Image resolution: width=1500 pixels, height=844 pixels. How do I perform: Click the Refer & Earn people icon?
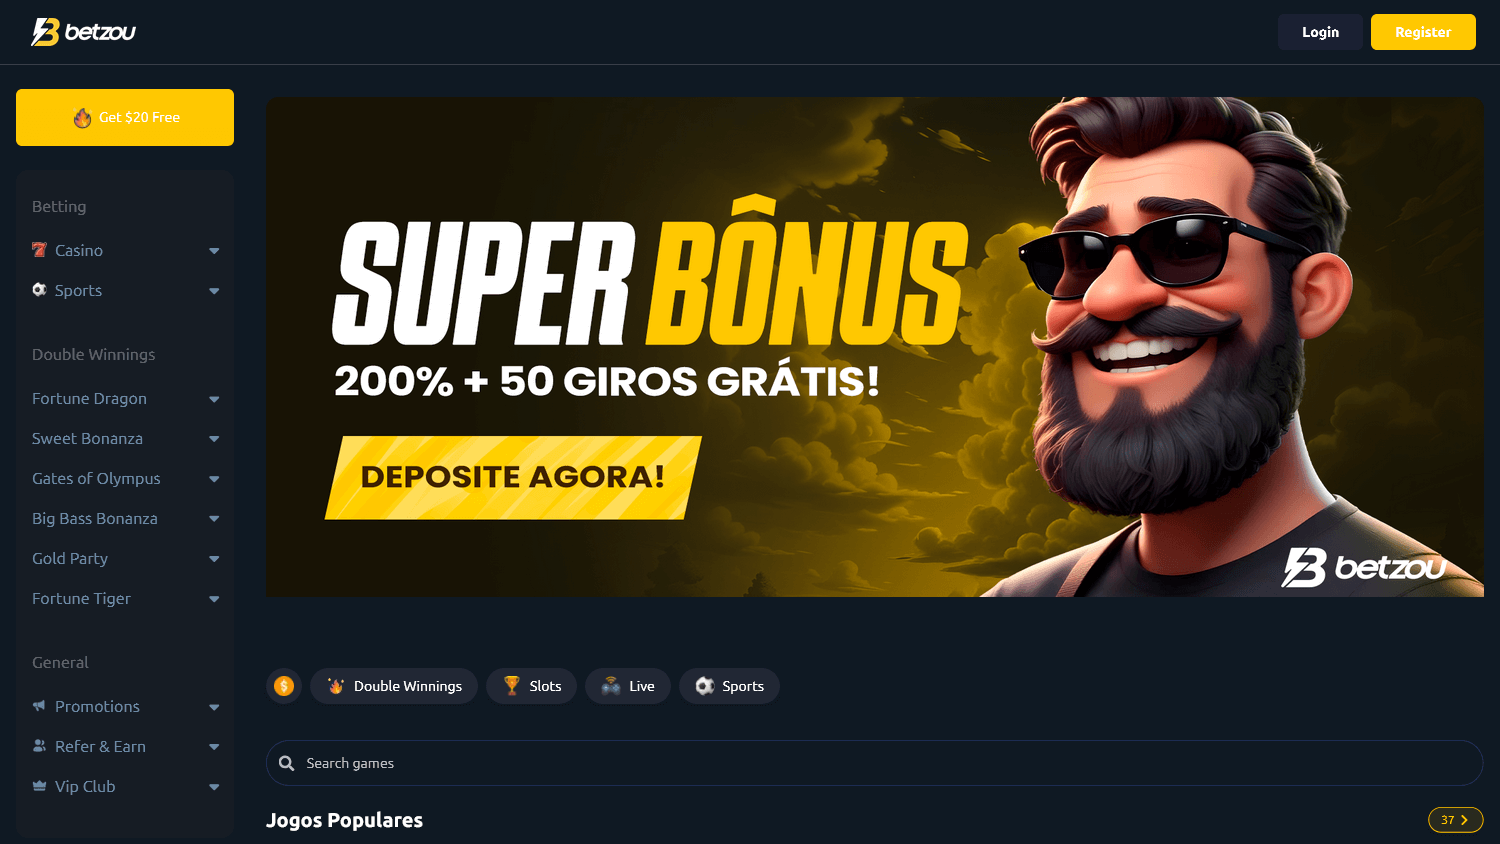pyautogui.click(x=39, y=746)
